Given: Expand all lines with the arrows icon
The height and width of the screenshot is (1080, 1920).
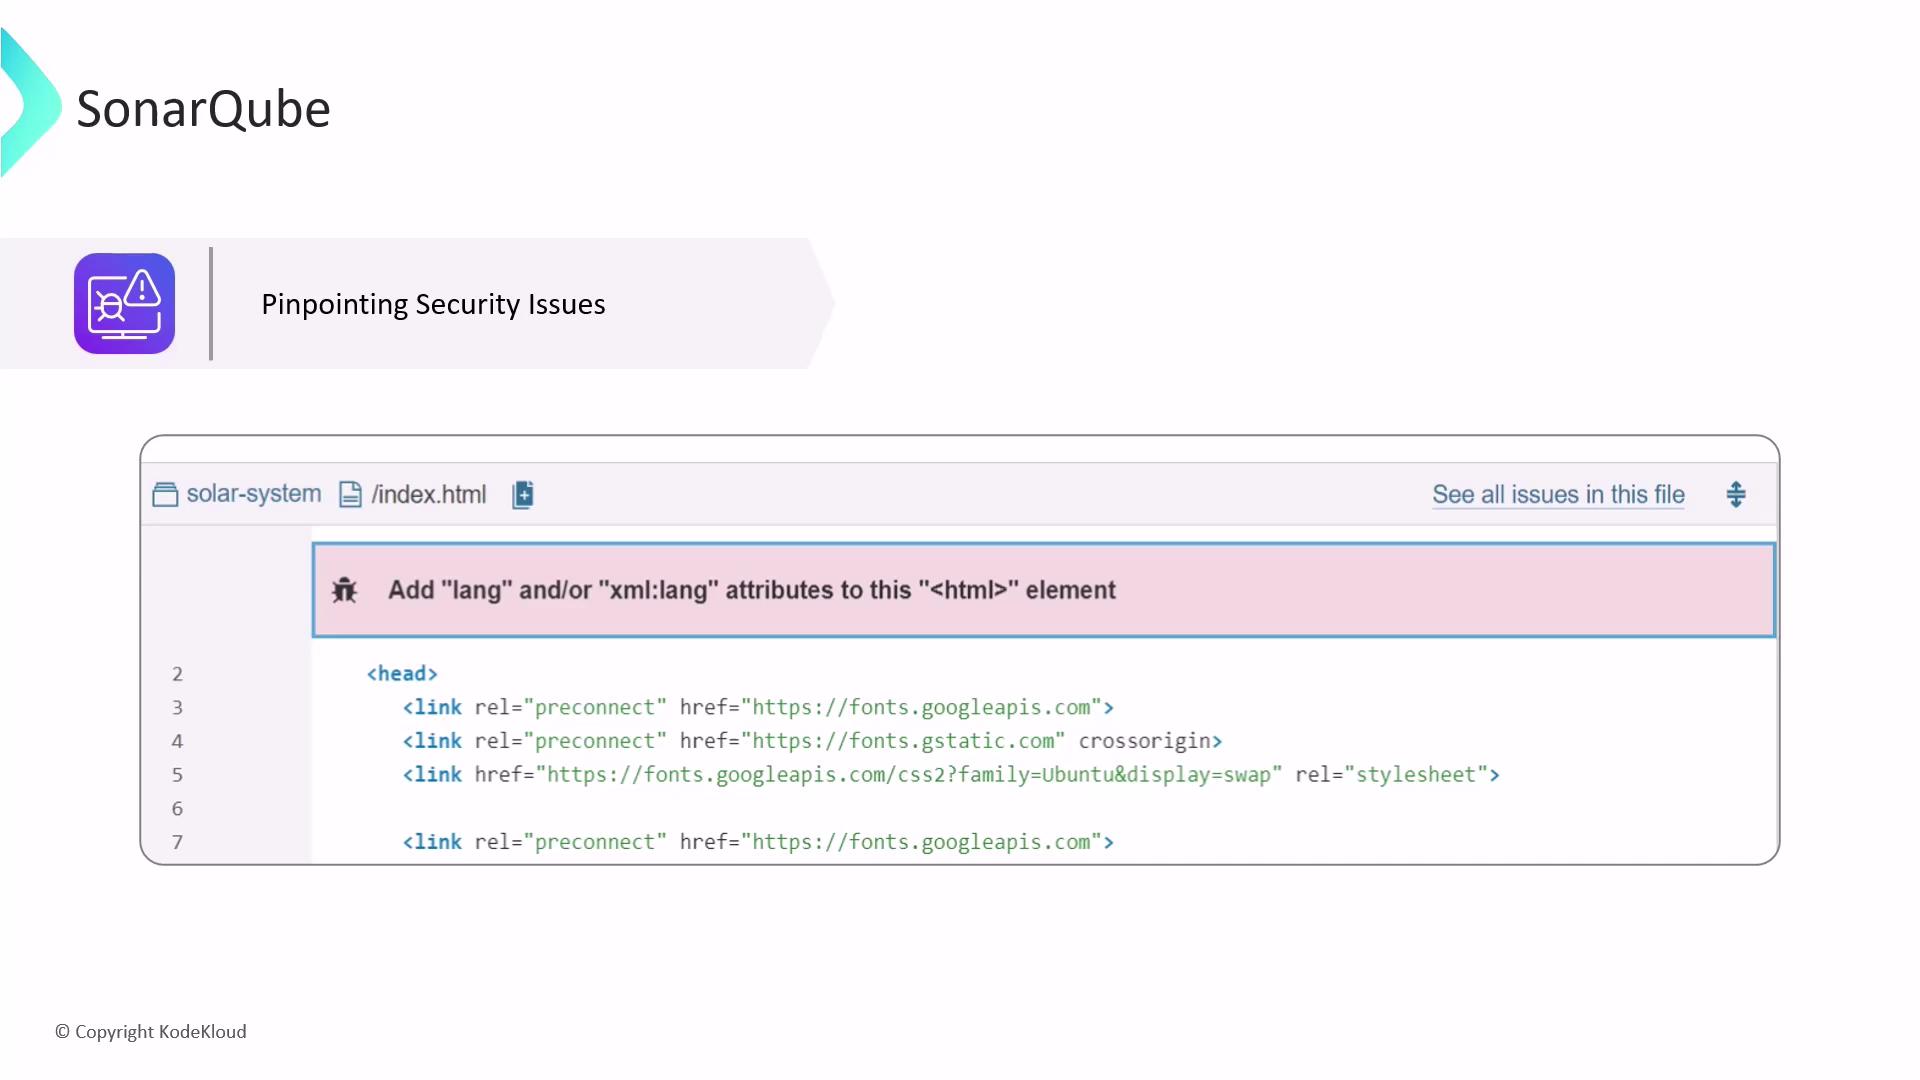Looking at the screenshot, I should click(x=1736, y=494).
